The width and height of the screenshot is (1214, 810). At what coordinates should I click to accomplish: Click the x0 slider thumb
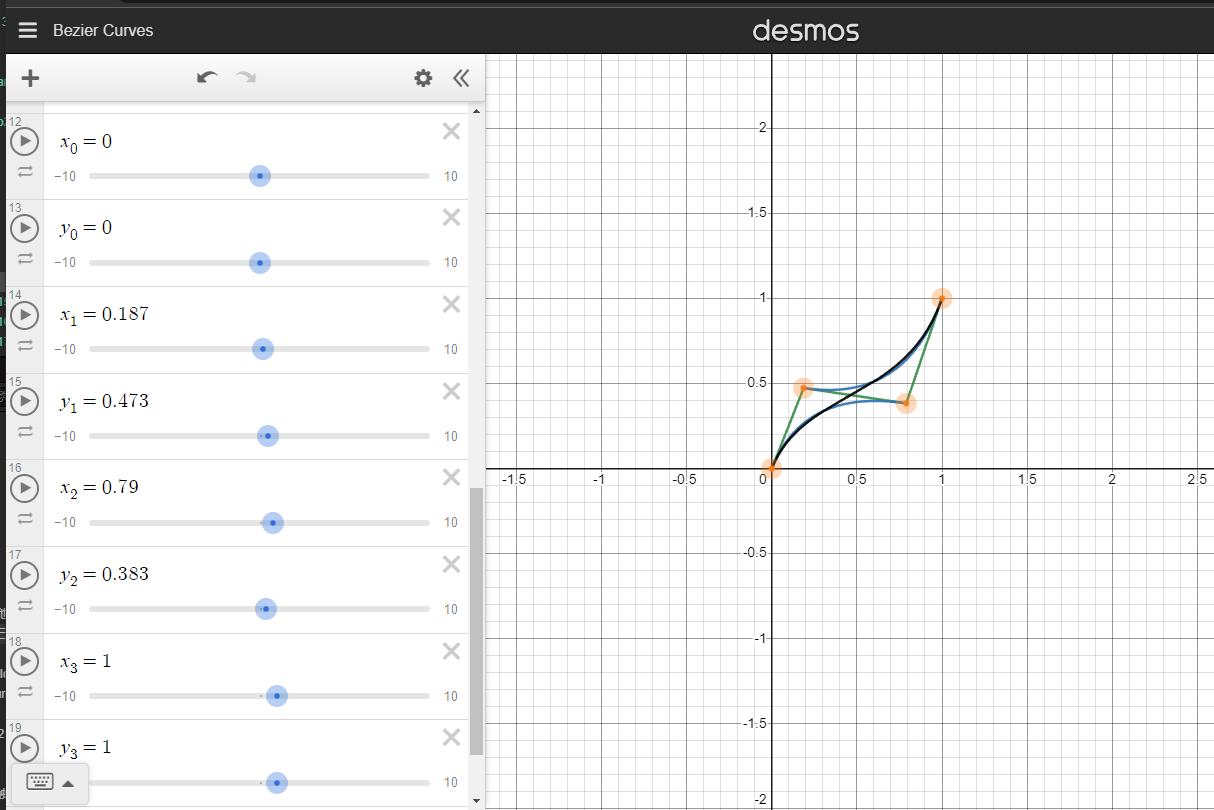pyautogui.click(x=259, y=176)
